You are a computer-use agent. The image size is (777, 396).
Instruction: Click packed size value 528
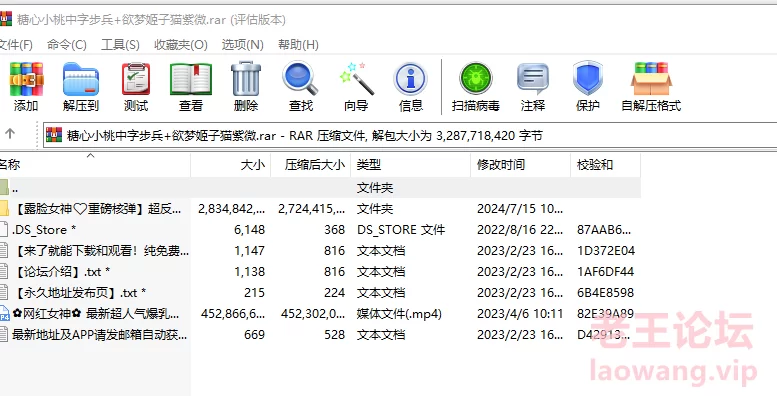[x=334, y=335]
